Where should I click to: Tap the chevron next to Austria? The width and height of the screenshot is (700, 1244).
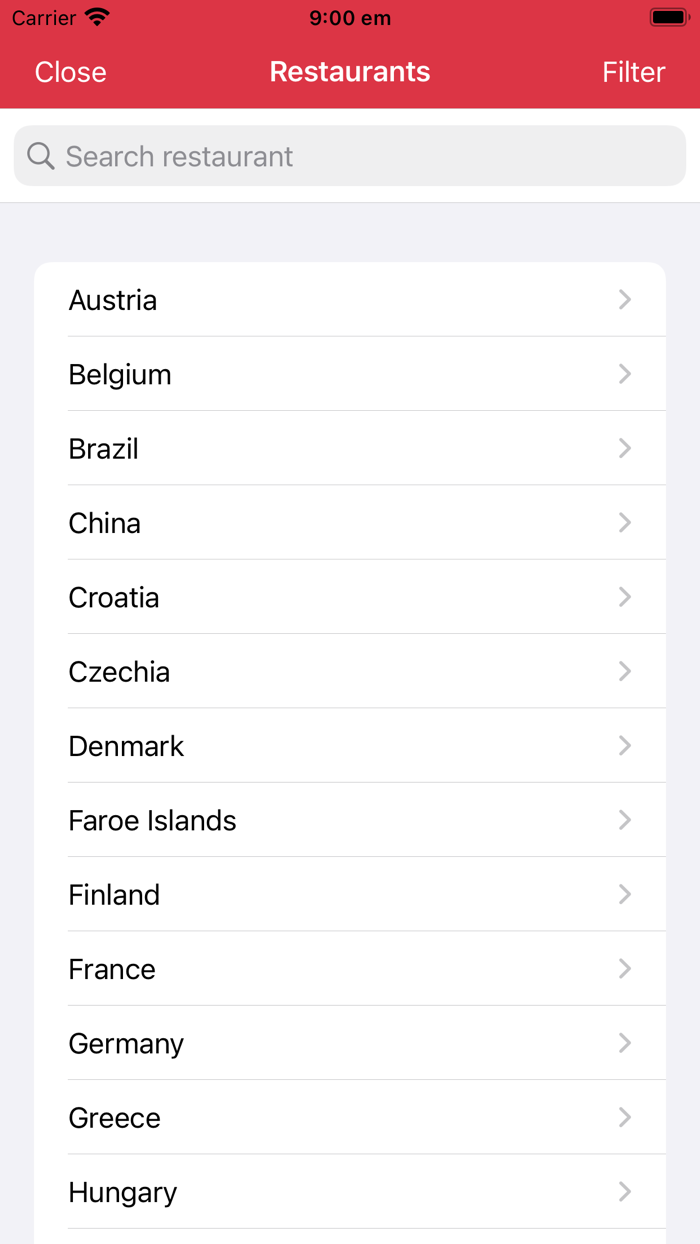[x=625, y=300]
